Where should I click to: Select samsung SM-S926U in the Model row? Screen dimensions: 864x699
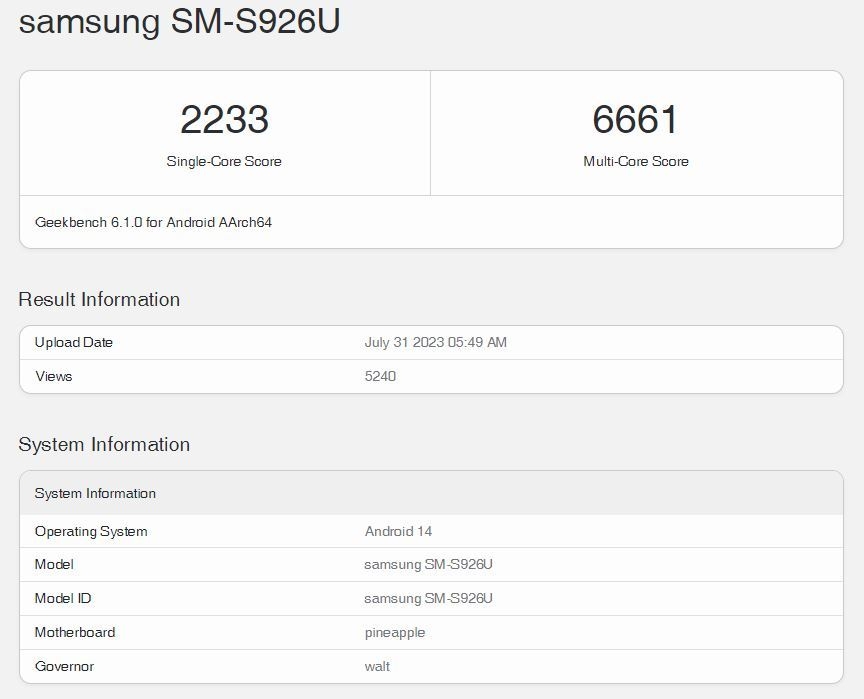[x=428, y=565]
